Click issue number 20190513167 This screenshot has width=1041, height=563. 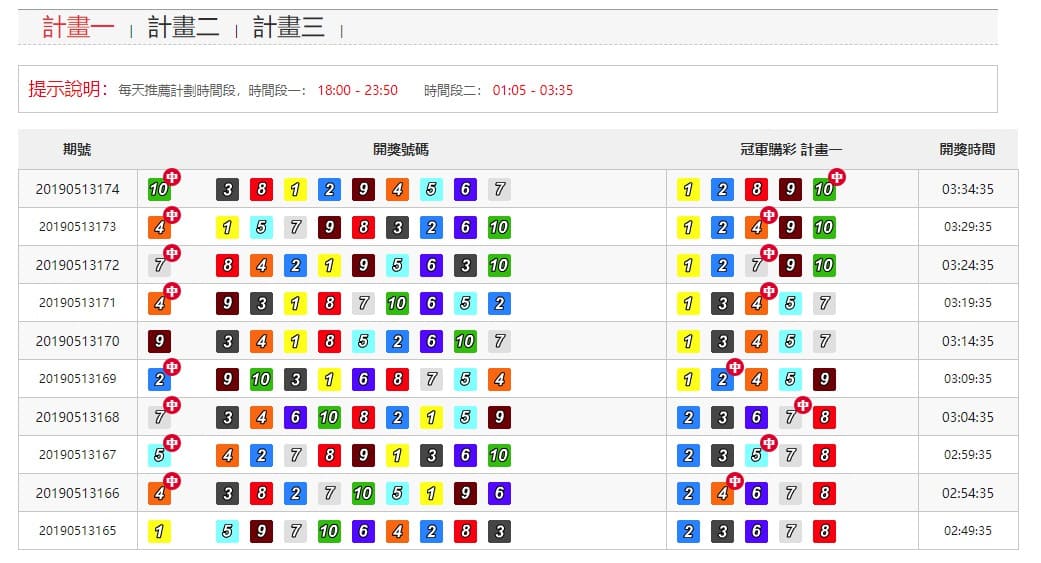[x=78, y=455]
